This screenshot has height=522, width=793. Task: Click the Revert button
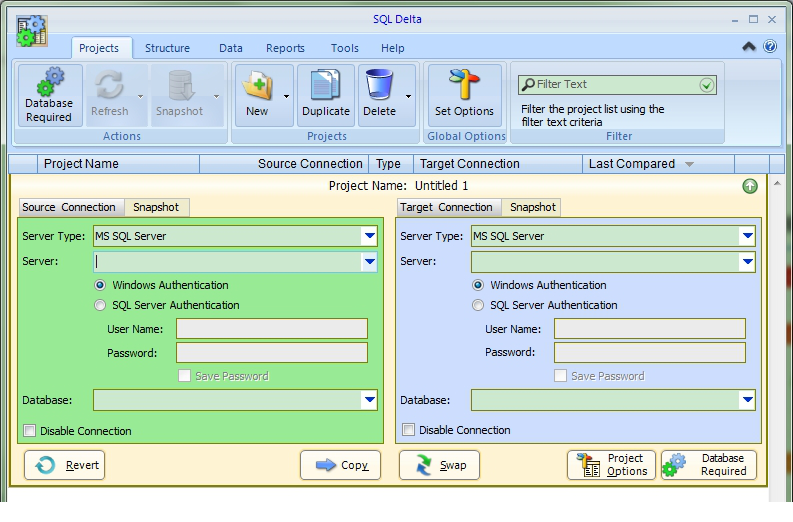(x=65, y=465)
